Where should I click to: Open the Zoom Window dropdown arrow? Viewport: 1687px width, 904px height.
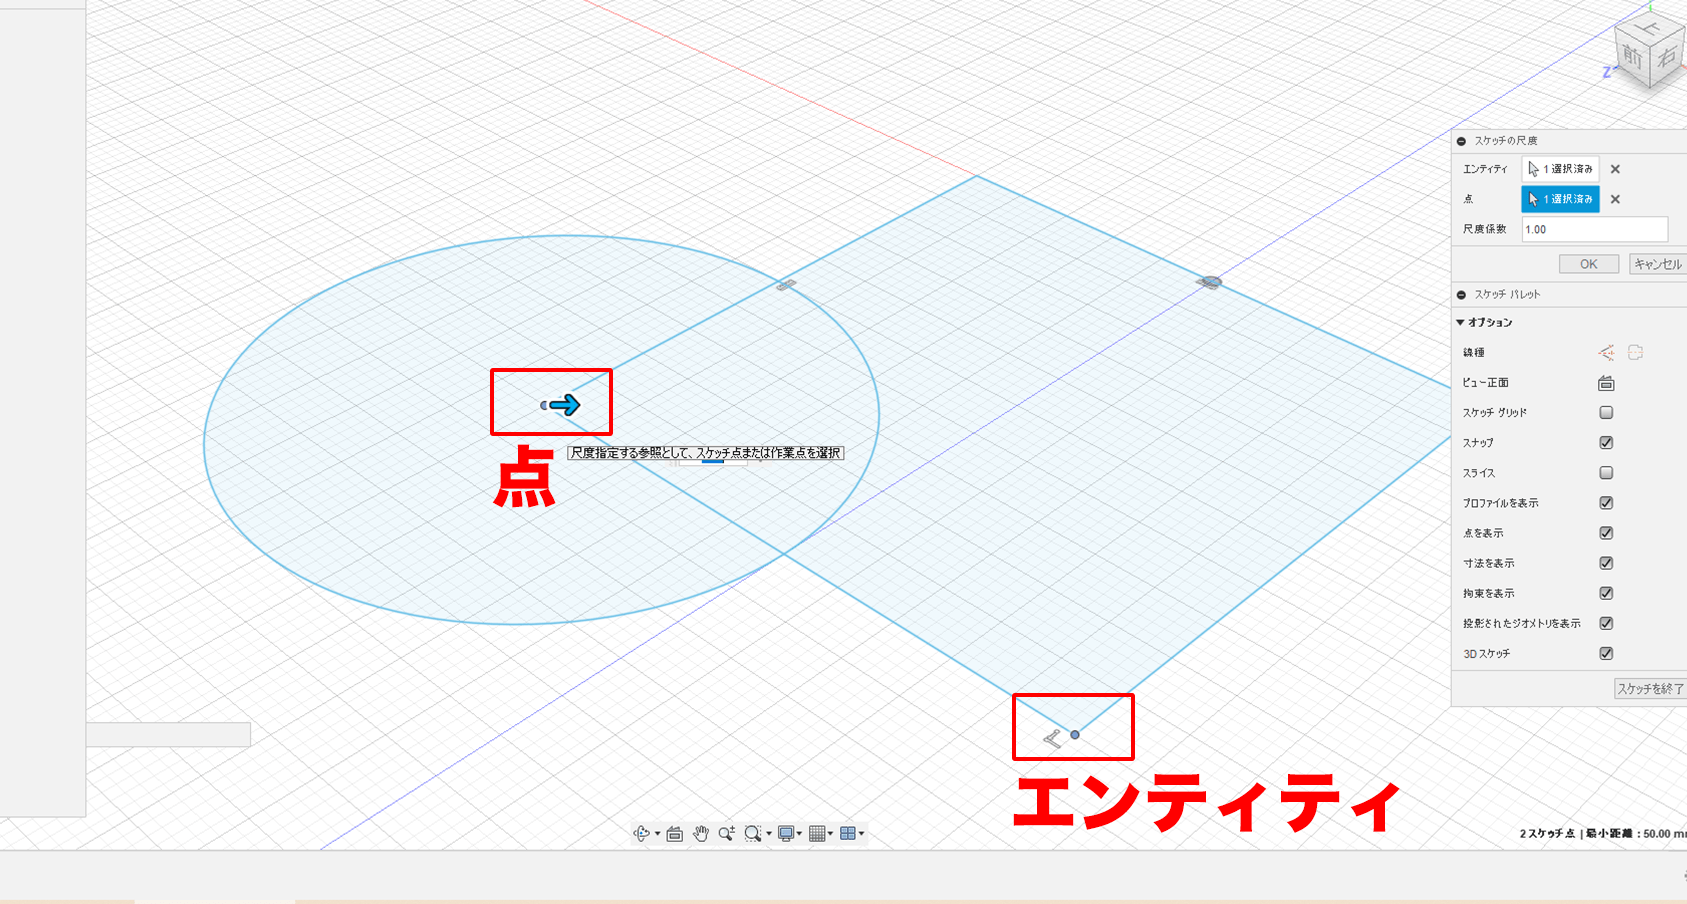tap(768, 834)
